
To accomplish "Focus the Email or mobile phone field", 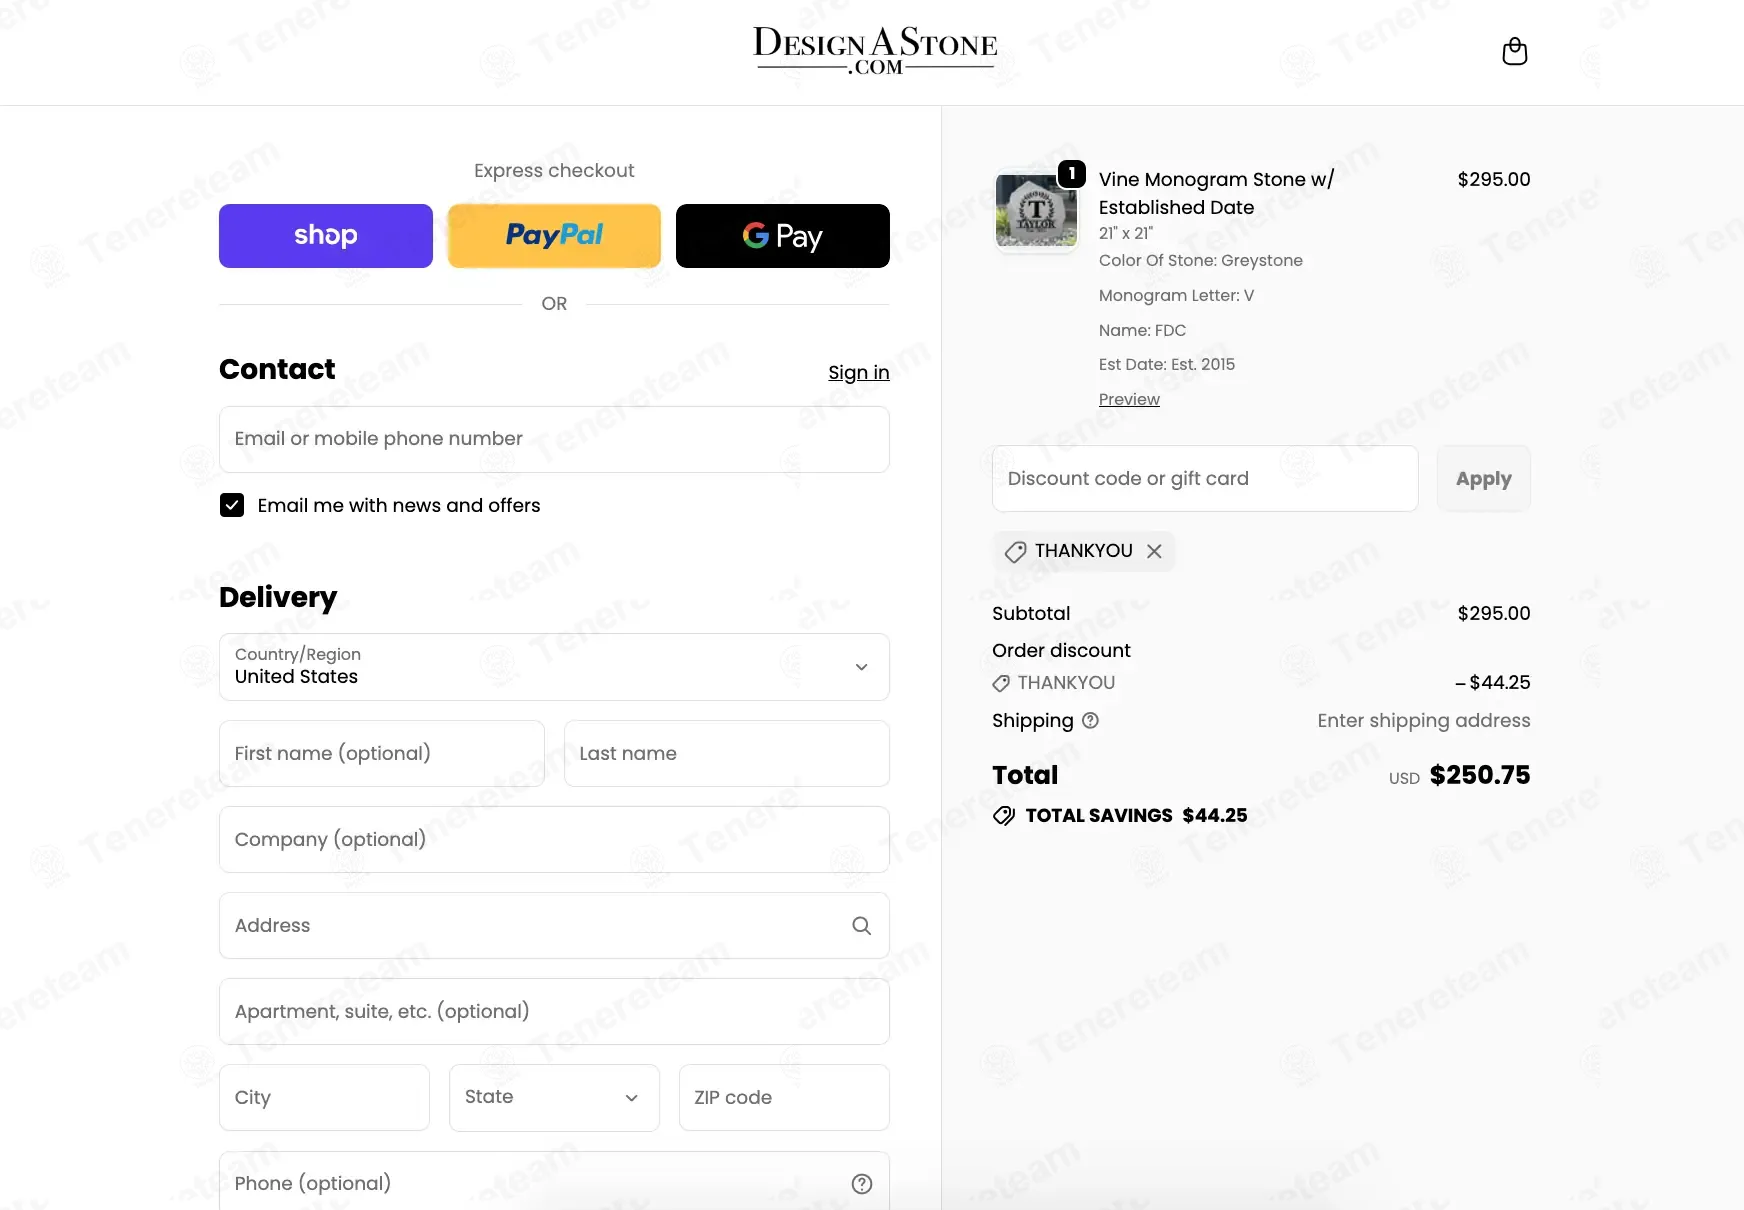I will click(553, 440).
